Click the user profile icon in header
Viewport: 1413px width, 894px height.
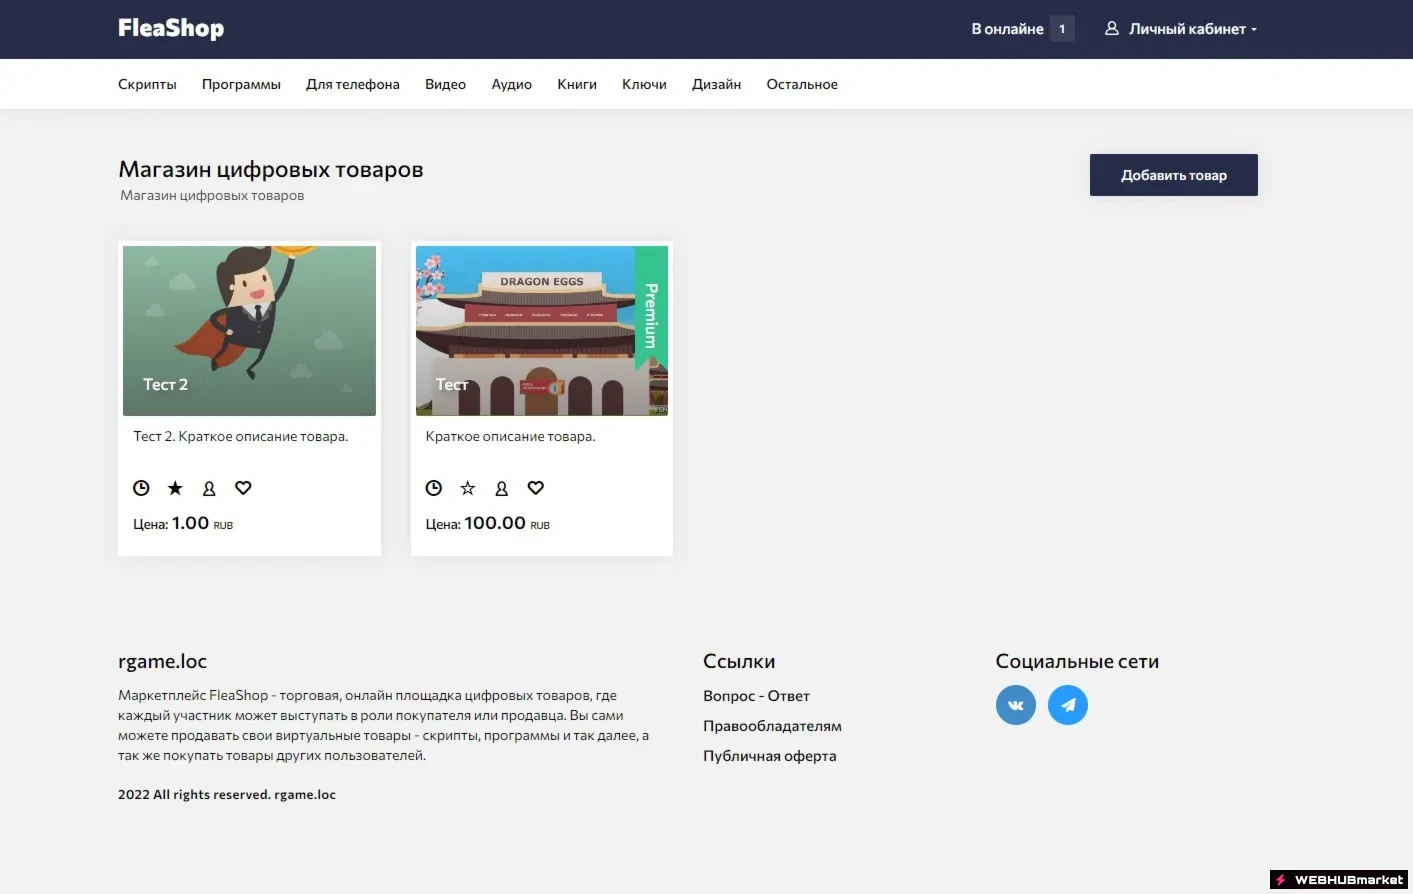[1111, 29]
